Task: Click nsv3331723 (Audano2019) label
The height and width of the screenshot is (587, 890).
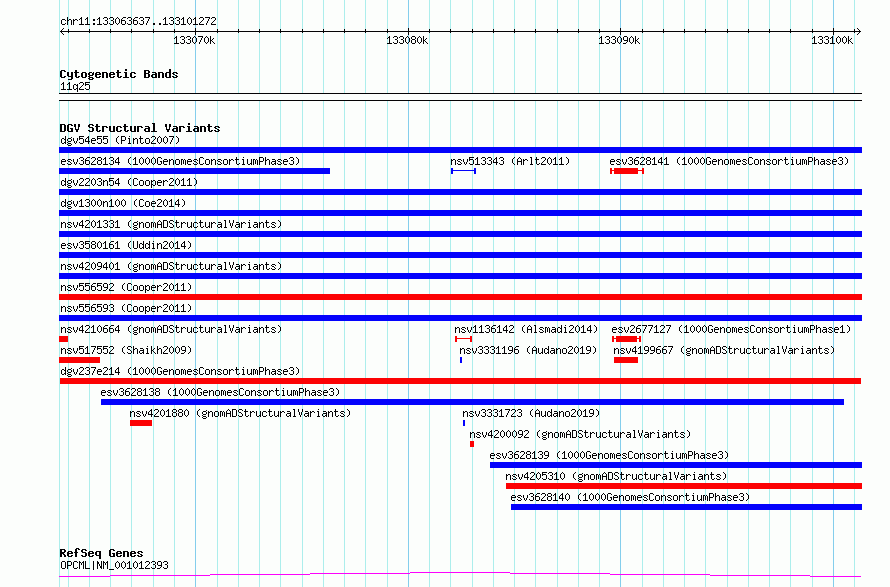Action: (x=531, y=413)
